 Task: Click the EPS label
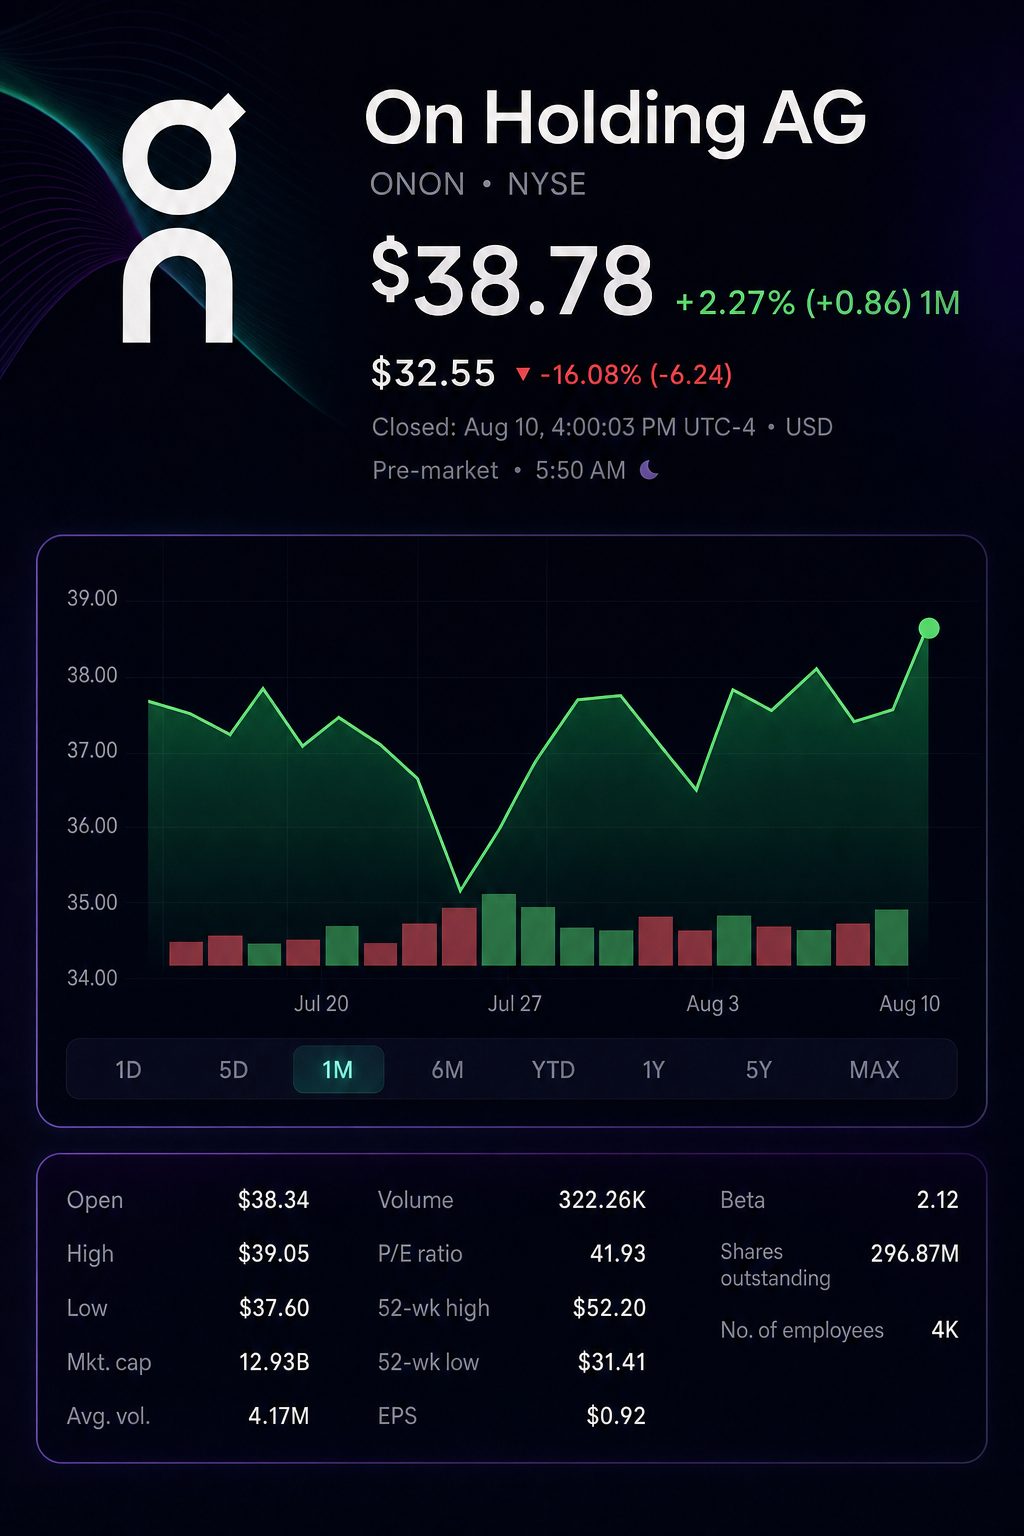point(397,1416)
